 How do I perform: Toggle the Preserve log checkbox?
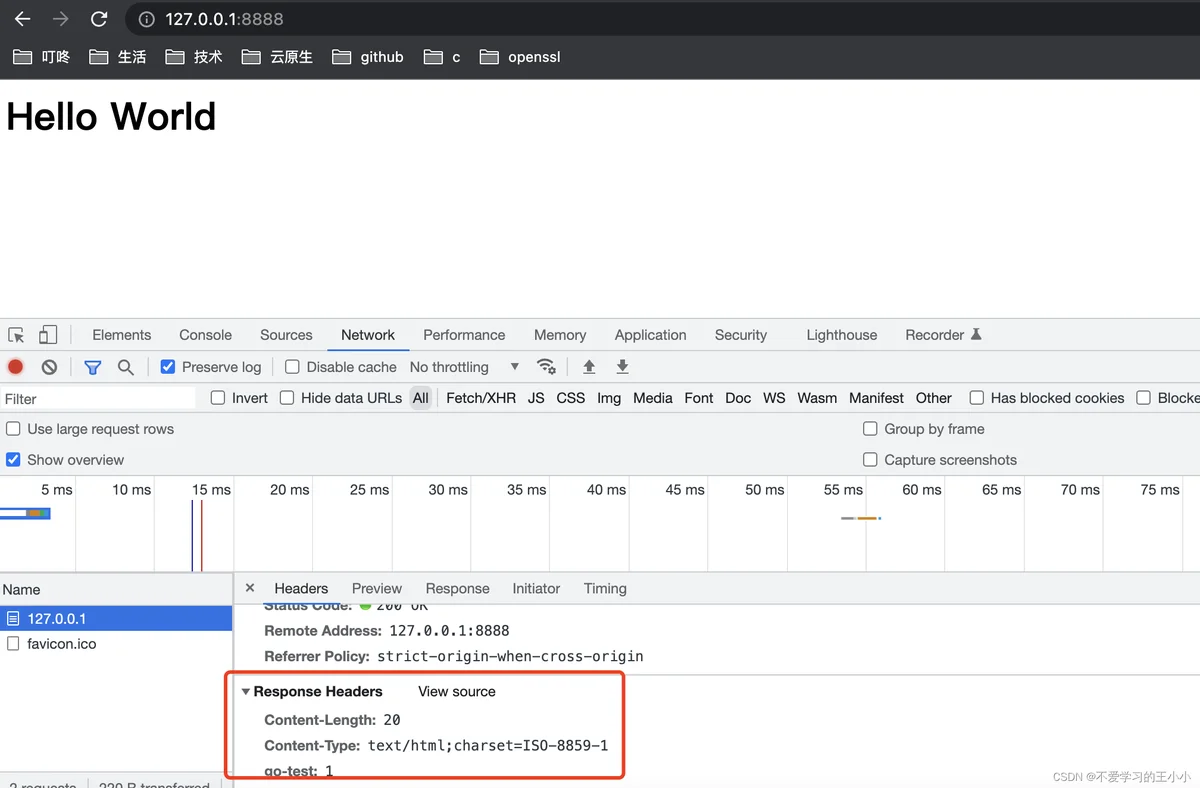coord(168,367)
